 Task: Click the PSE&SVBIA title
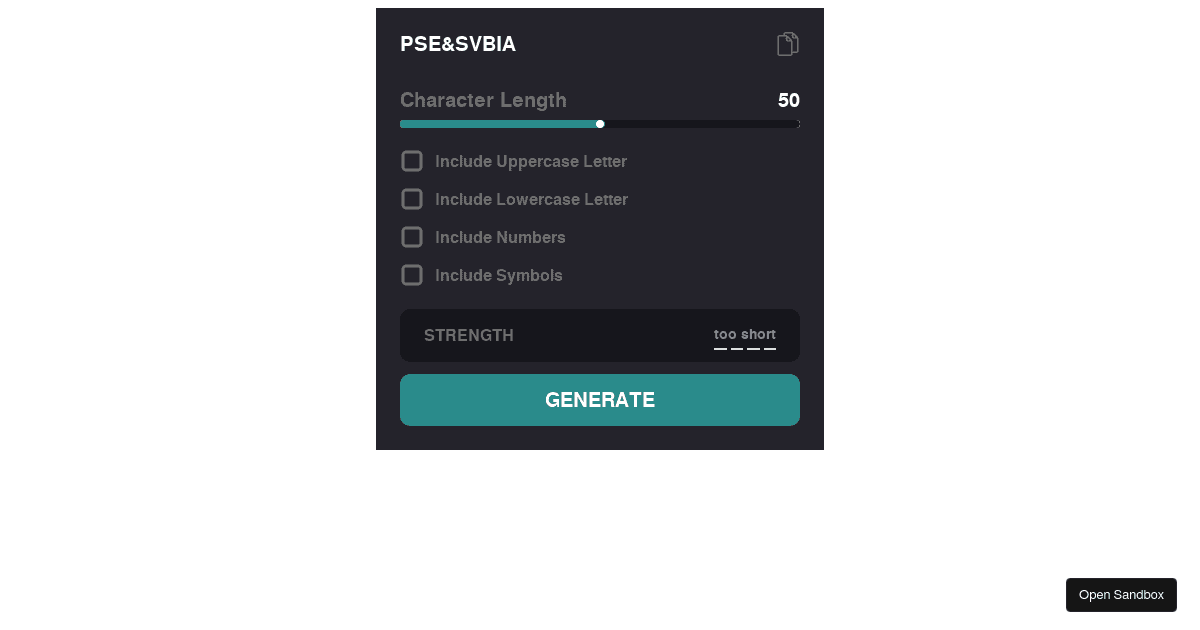point(457,44)
